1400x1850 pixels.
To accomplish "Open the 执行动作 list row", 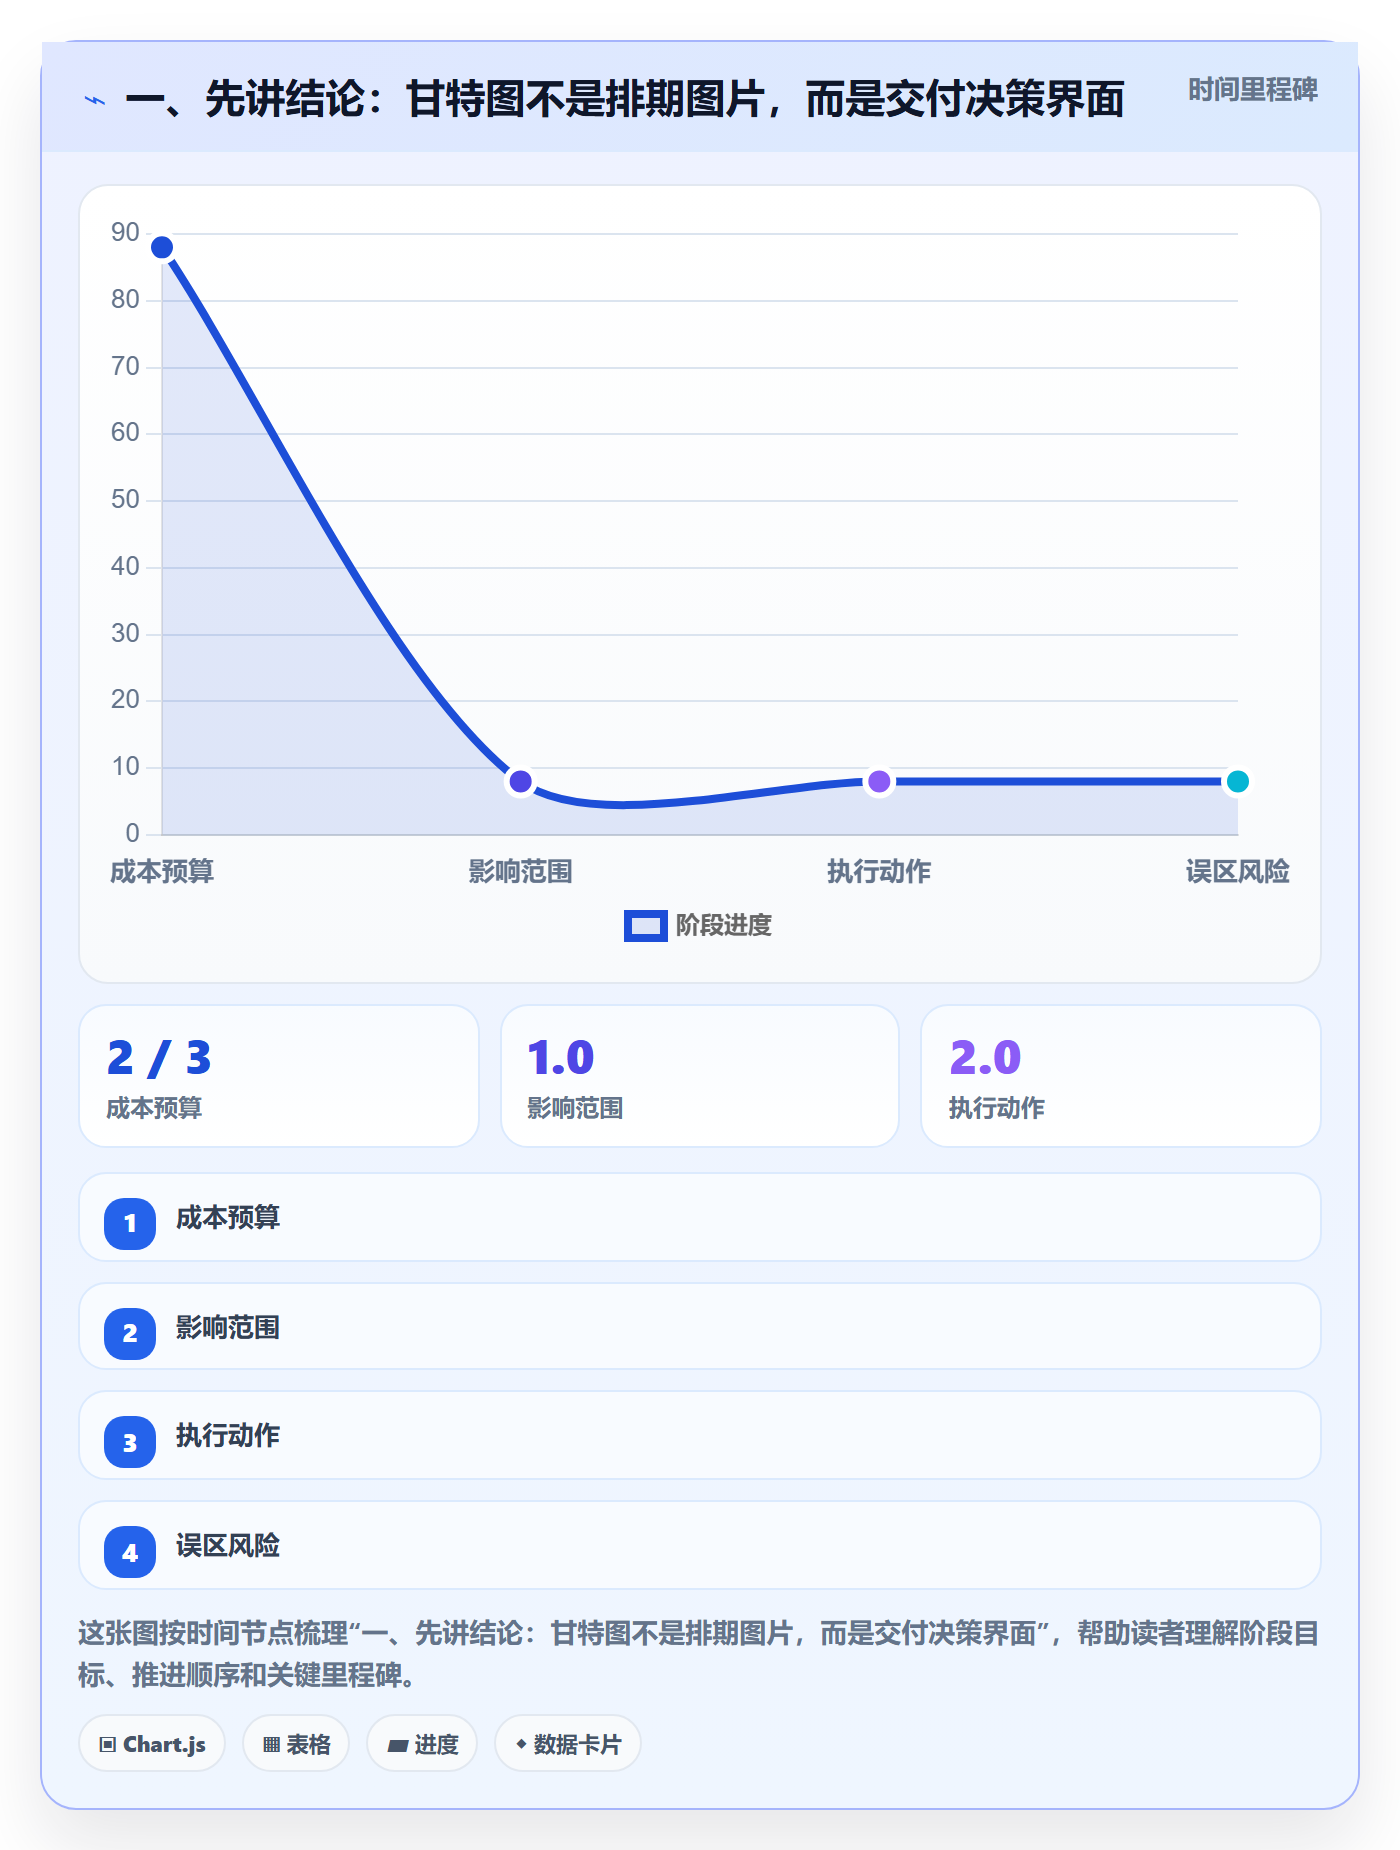I will click(700, 1435).
